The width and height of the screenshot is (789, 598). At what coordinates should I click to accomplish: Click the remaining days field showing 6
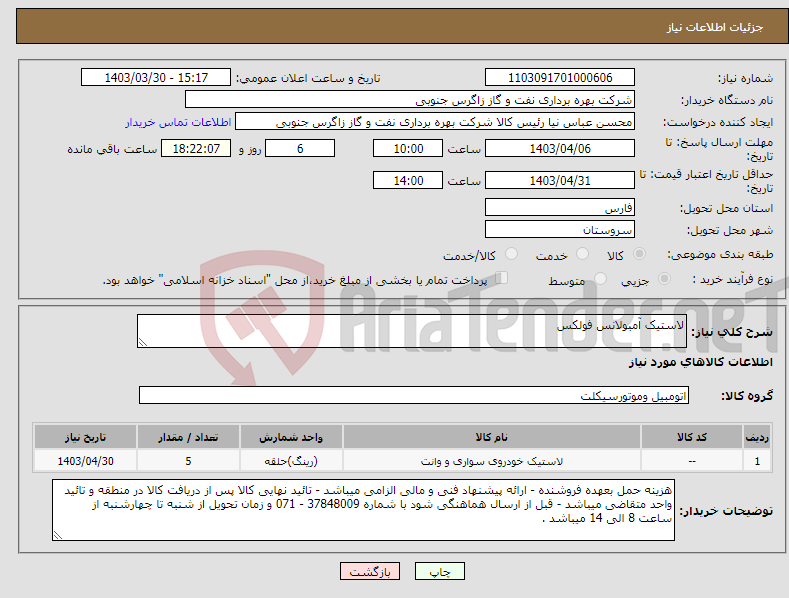click(300, 148)
